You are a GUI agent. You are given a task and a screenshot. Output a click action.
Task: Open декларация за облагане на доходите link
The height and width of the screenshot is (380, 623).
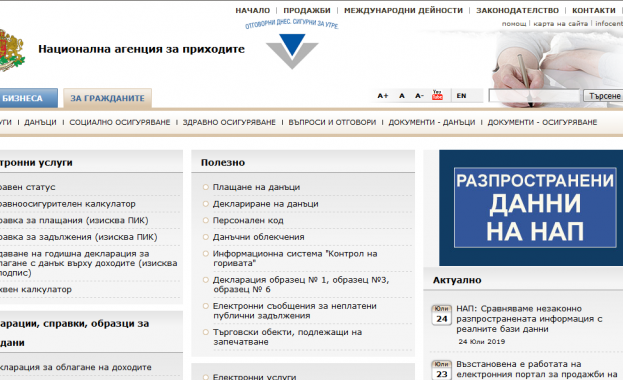click(75, 368)
